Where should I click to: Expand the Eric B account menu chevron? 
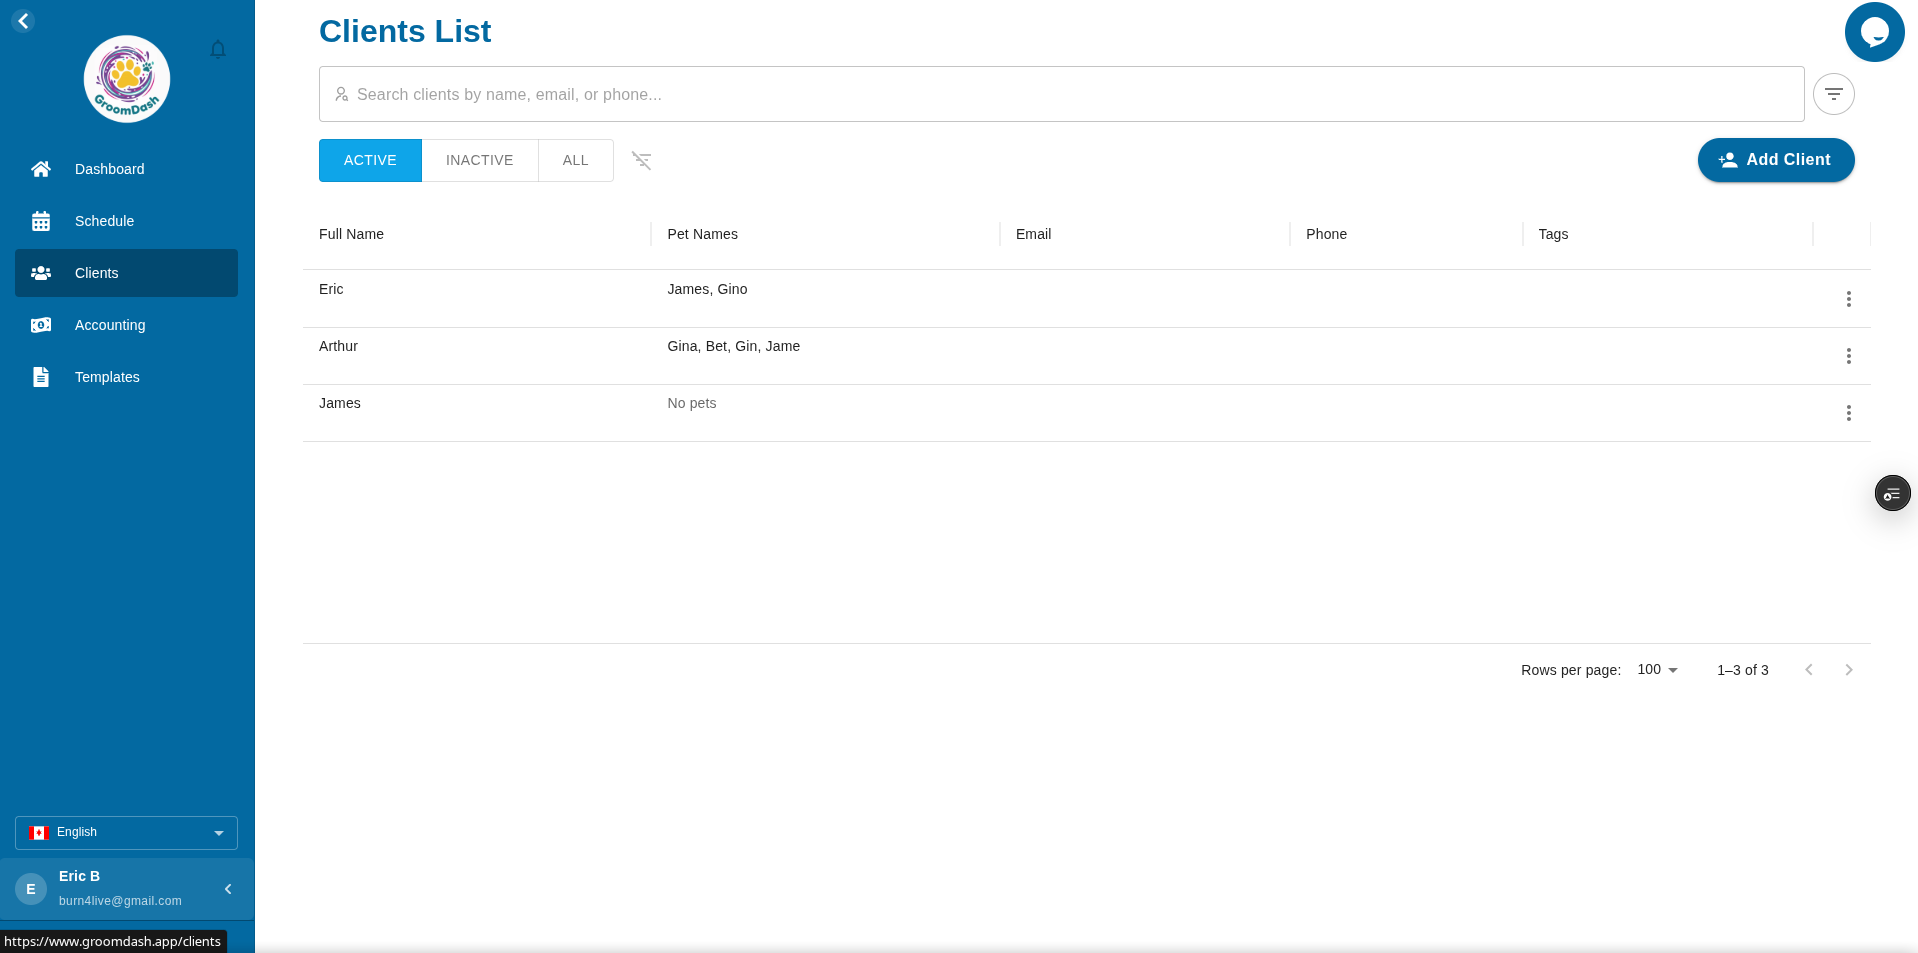coord(228,889)
